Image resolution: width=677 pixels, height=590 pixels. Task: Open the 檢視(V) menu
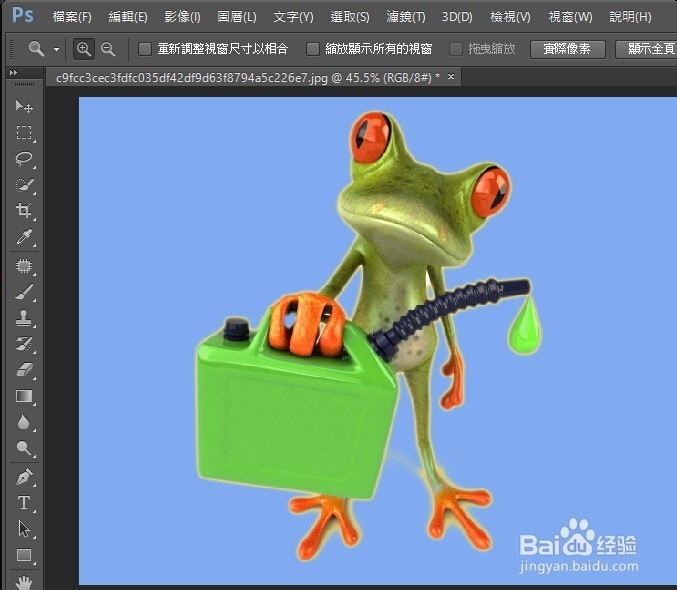[510, 17]
